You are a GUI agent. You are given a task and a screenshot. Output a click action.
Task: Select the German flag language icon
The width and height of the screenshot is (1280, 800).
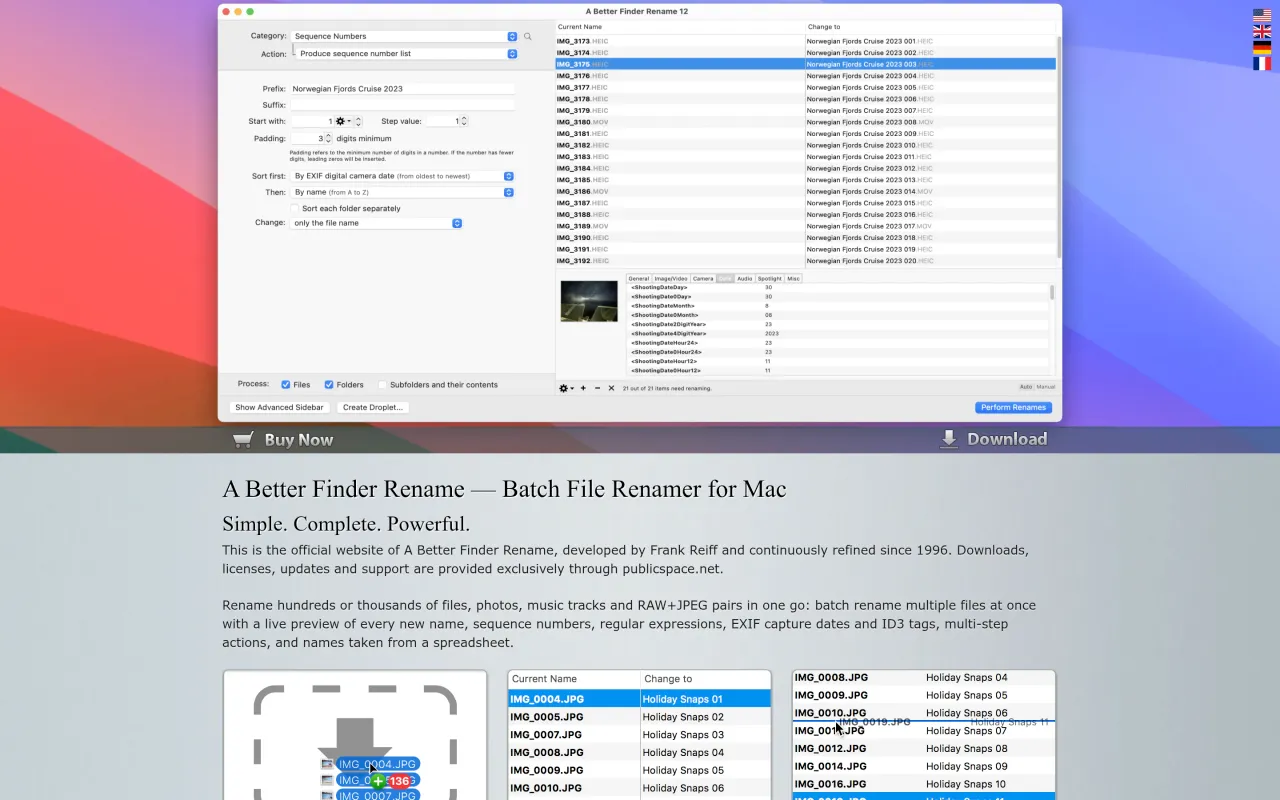[x=1262, y=47]
